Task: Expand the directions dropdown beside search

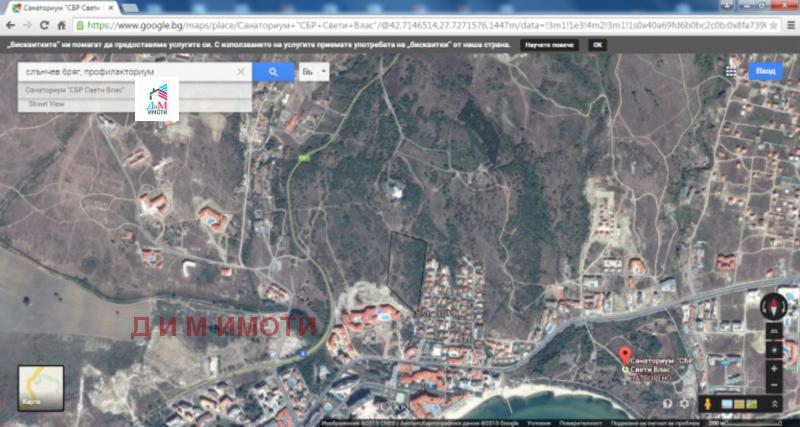Action: click(x=314, y=72)
